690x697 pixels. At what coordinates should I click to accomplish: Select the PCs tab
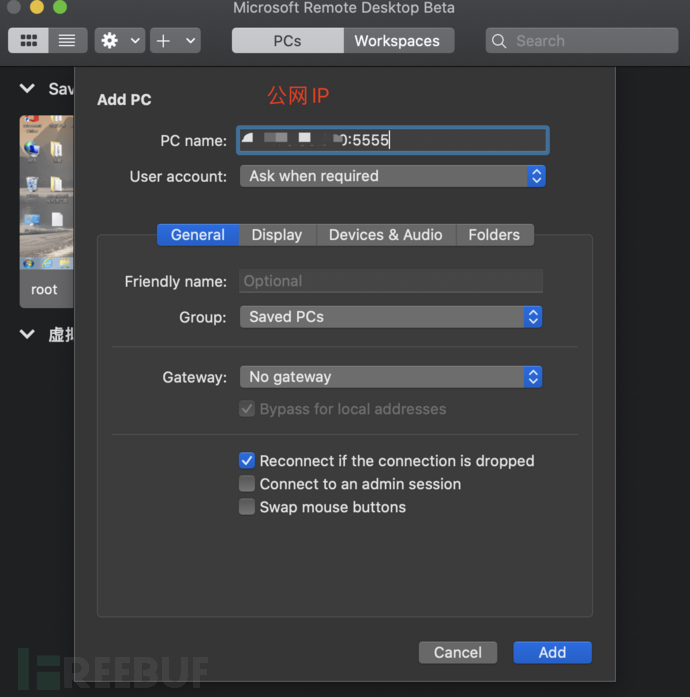(287, 41)
